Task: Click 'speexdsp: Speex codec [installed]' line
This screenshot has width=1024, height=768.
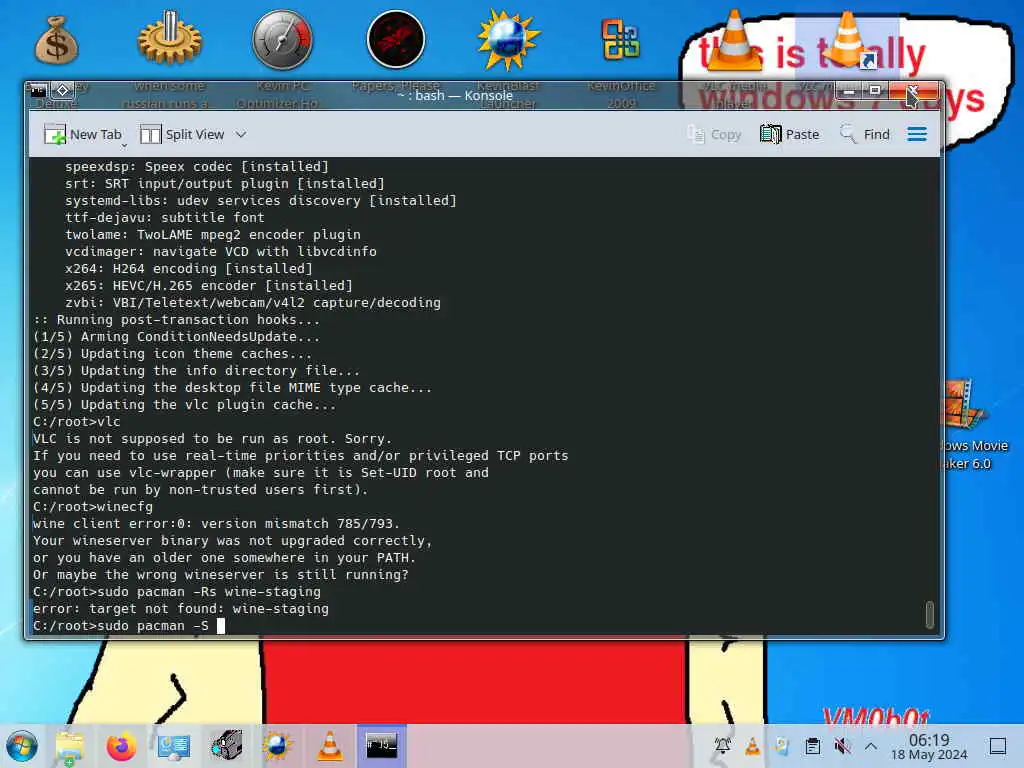Action: pyautogui.click(x=197, y=167)
